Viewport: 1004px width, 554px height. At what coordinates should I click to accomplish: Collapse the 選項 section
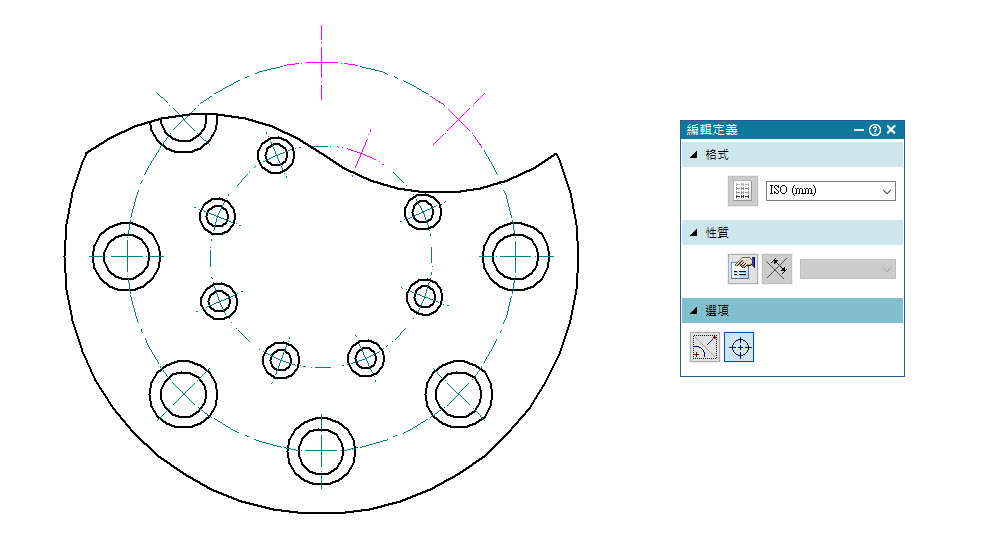pyautogui.click(x=693, y=311)
